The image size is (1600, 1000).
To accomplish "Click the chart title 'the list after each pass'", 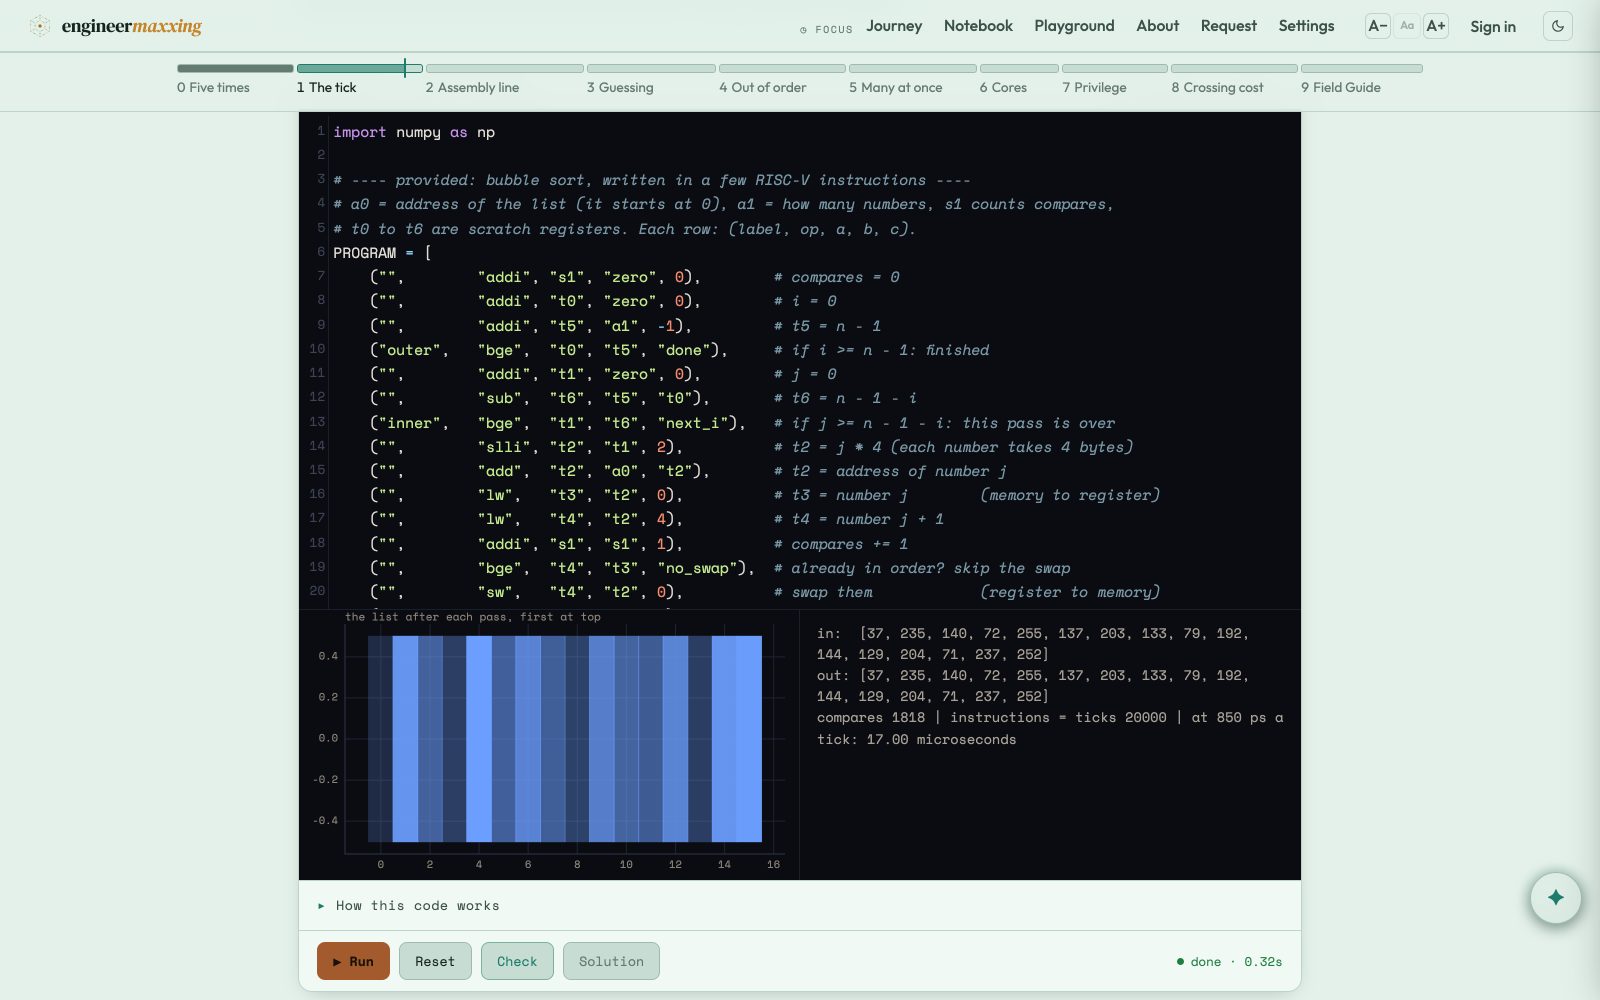I will pyautogui.click(x=473, y=617).
